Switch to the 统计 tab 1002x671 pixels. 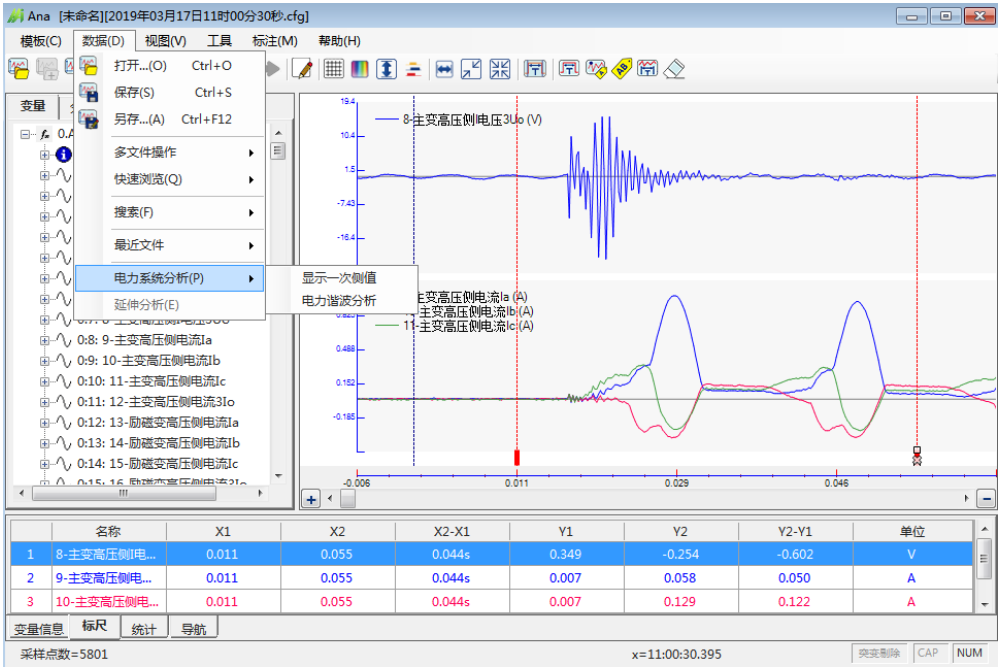pyautogui.click(x=144, y=629)
